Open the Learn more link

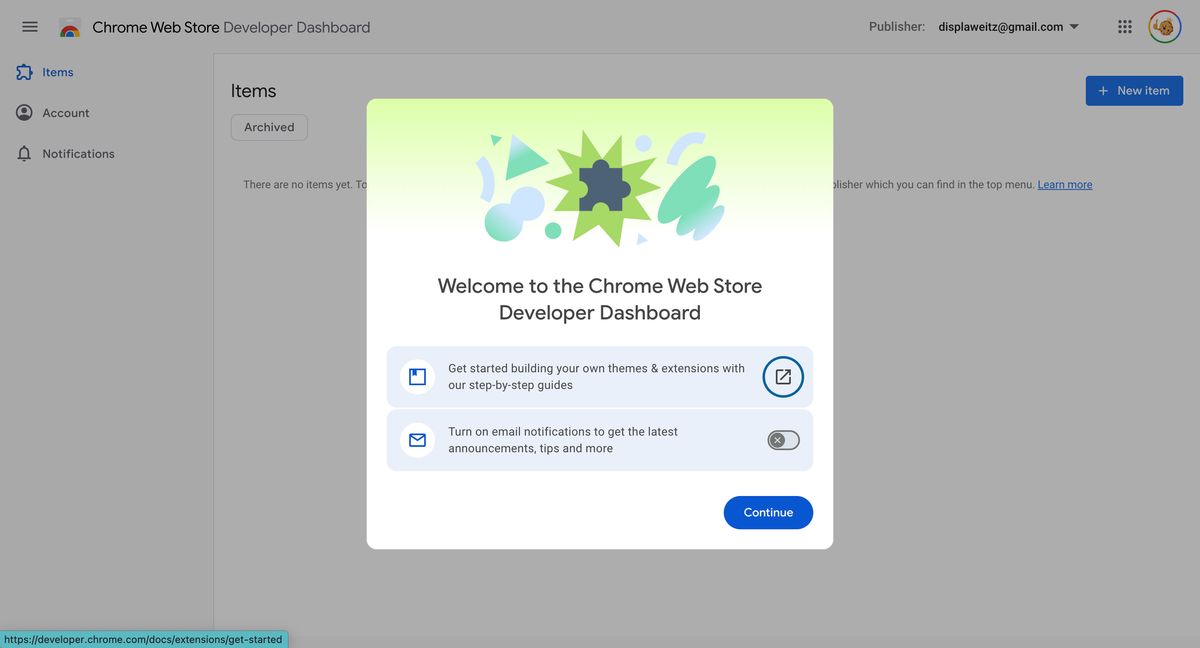click(x=1064, y=184)
